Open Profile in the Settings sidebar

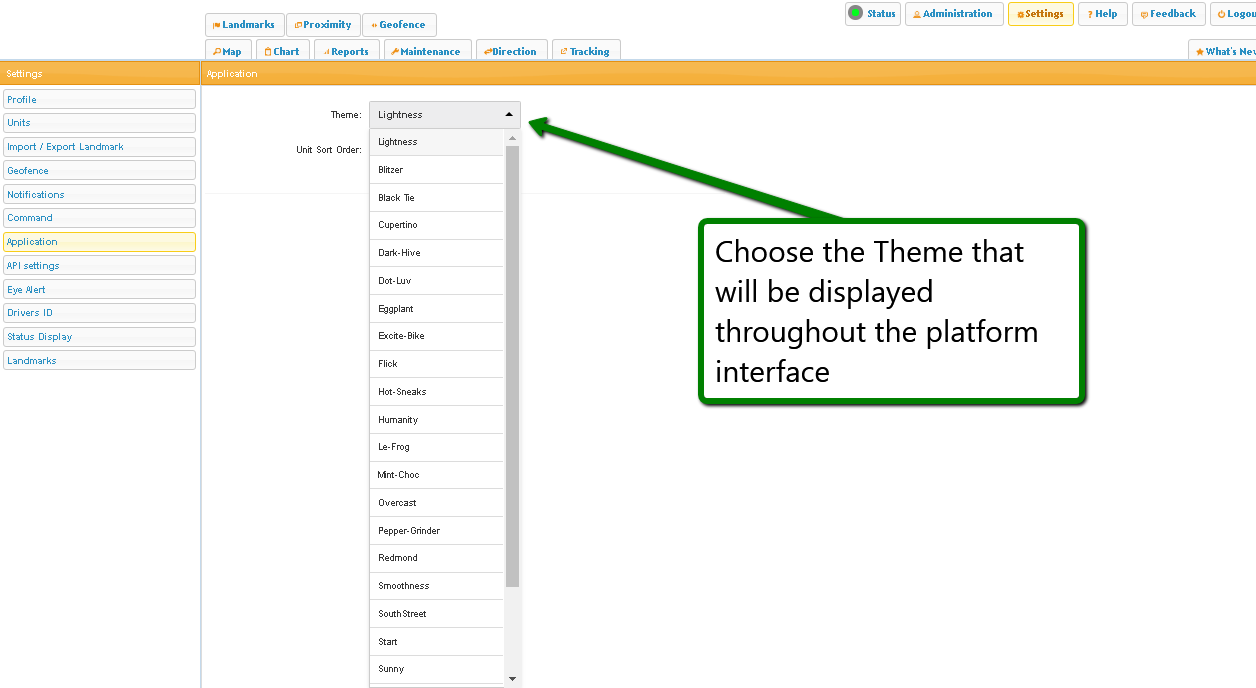pyautogui.click(x=99, y=100)
